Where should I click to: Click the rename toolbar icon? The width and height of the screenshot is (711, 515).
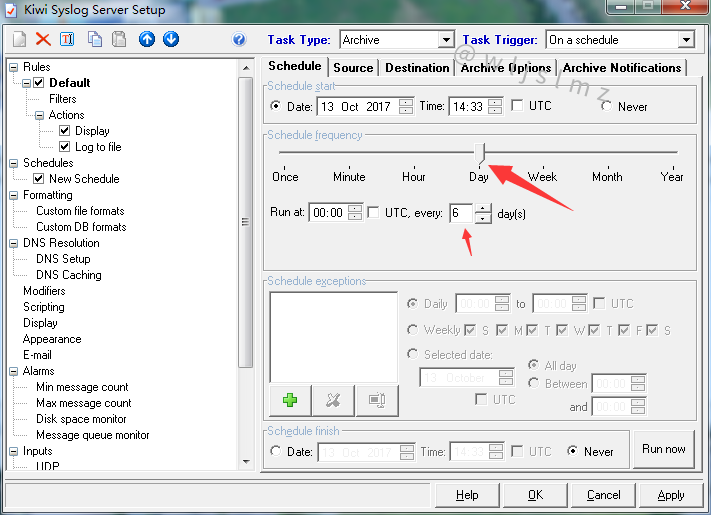[x=67, y=40]
